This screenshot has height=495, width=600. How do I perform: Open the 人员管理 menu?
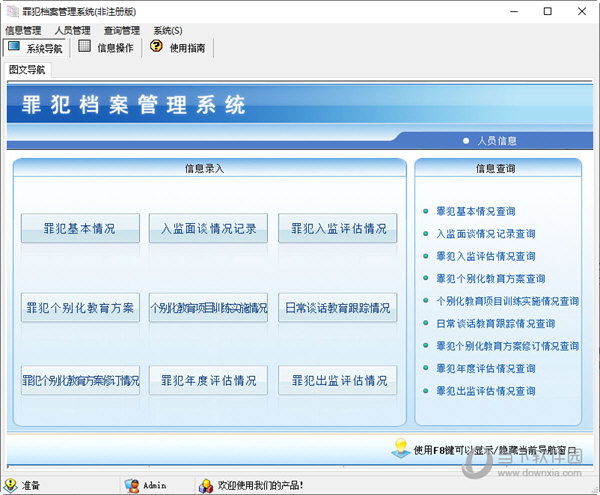tap(72, 31)
